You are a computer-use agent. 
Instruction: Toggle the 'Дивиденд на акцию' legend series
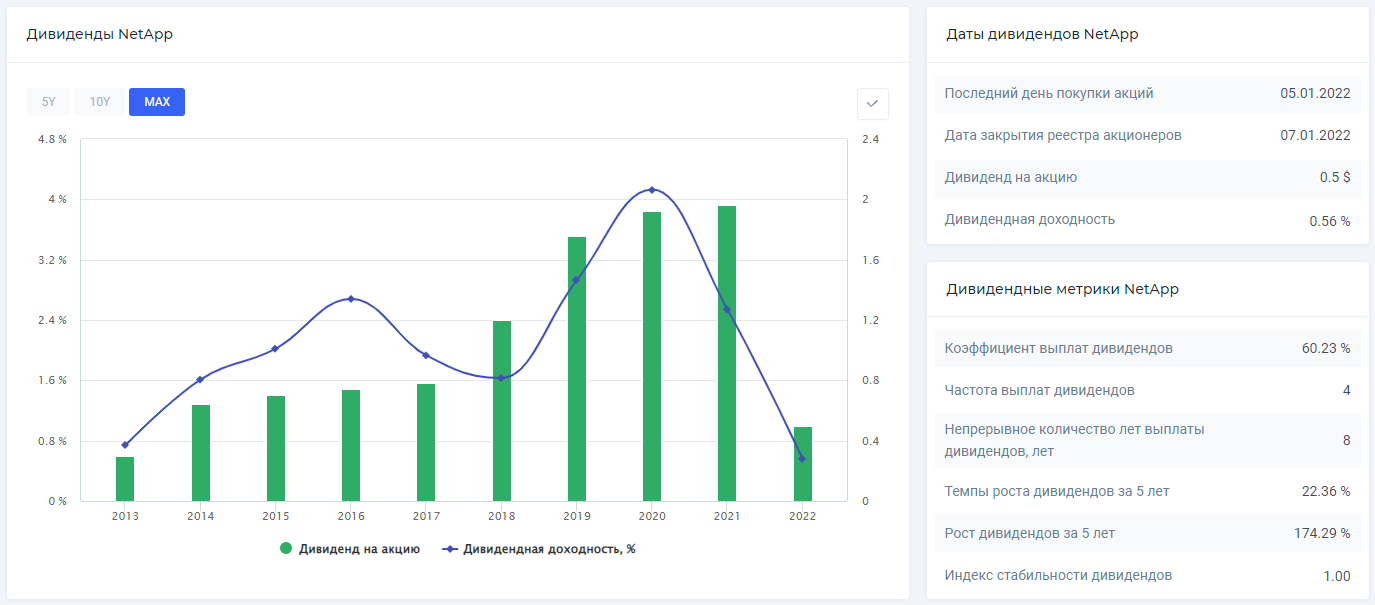click(359, 549)
